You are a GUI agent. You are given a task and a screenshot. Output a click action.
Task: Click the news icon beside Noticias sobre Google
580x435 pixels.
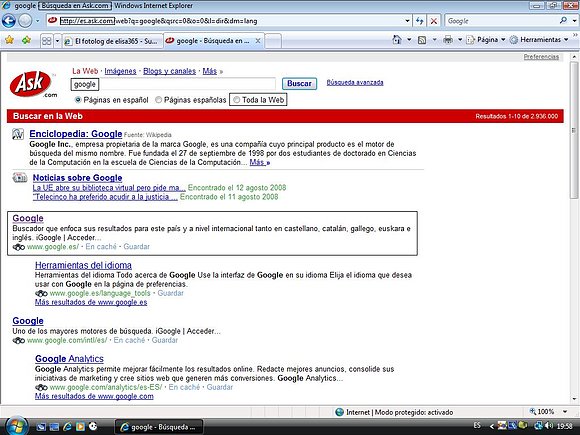click(20, 178)
